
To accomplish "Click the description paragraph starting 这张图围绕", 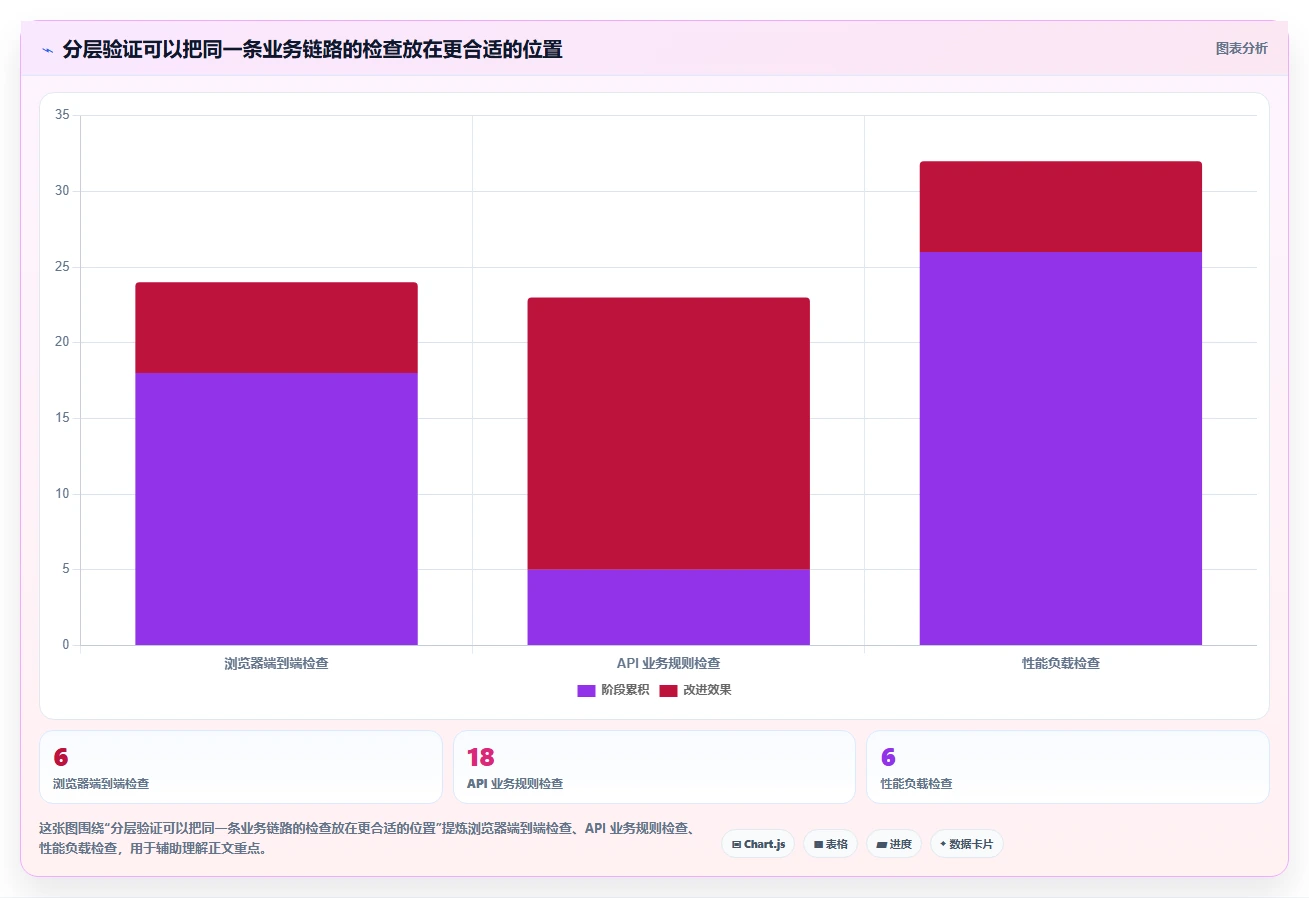I will point(367,839).
